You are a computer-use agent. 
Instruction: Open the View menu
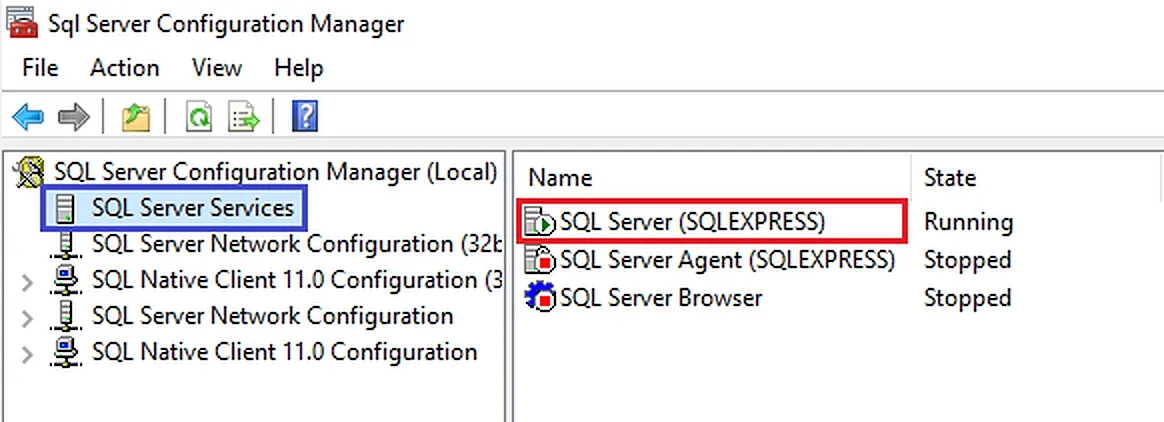click(x=217, y=68)
